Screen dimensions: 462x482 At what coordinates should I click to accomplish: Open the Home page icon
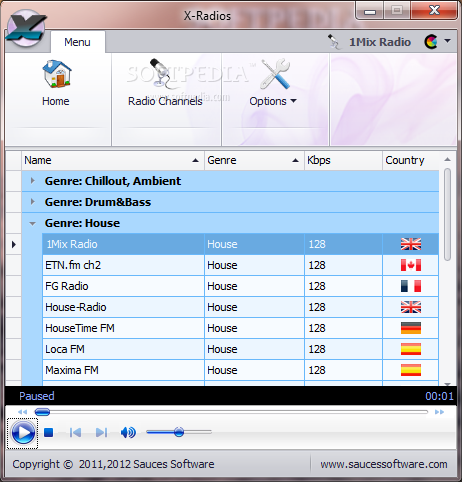click(57, 74)
